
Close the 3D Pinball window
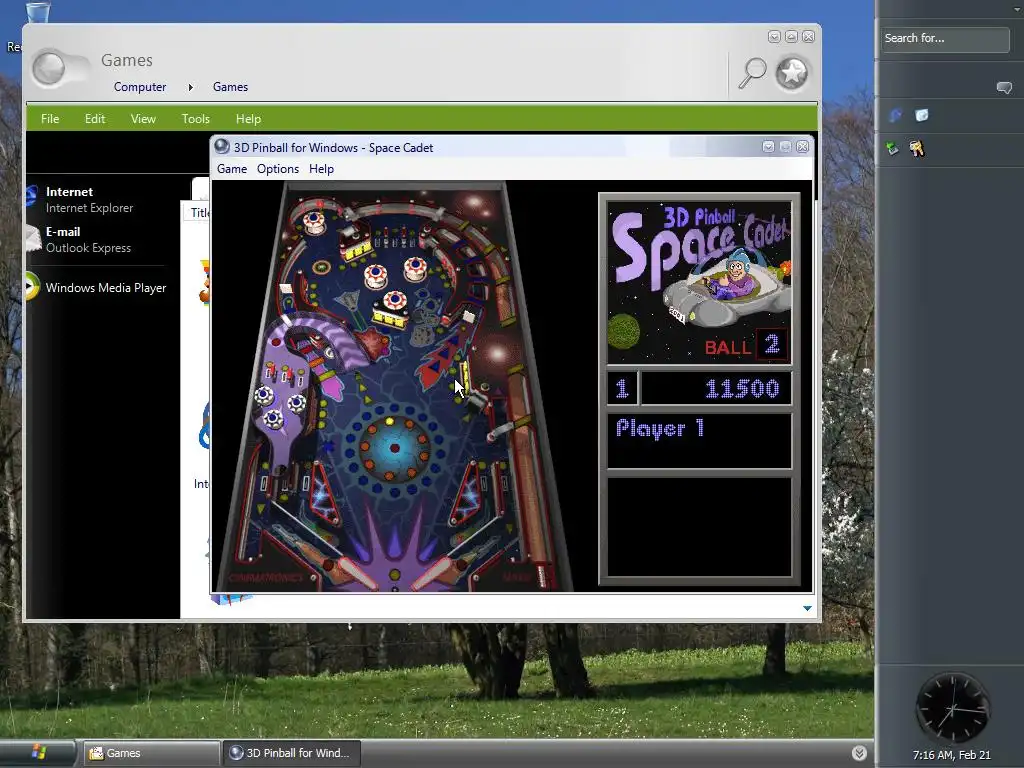pos(803,147)
